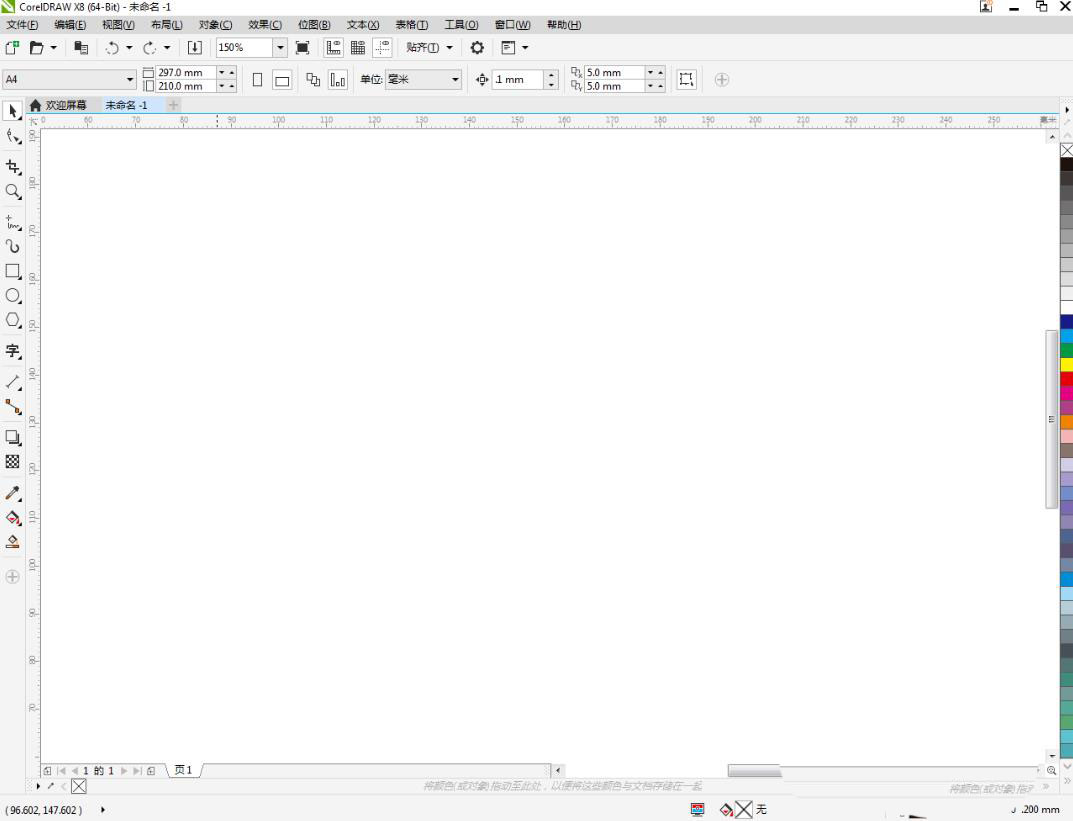Toggle portrait page orientation
1073x821 pixels.
pos(257,80)
